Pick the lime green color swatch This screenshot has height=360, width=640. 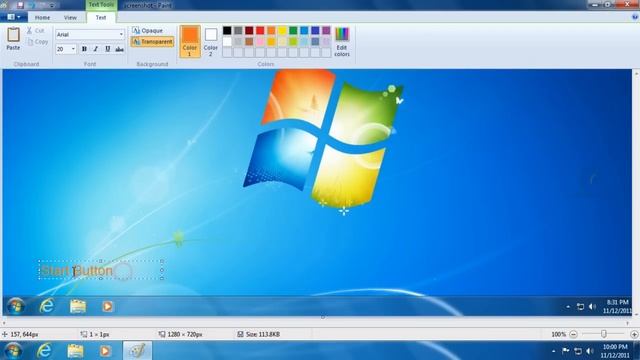pyautogui.click(x=293, y=41)
